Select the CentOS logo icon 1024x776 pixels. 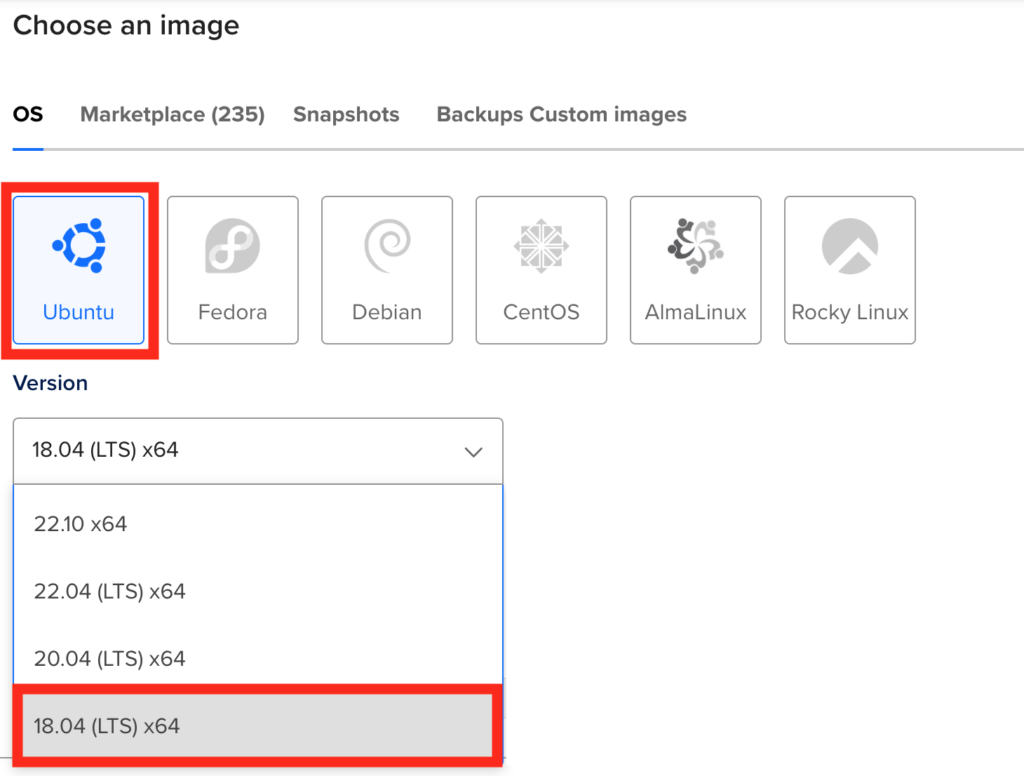click(541, 246)
